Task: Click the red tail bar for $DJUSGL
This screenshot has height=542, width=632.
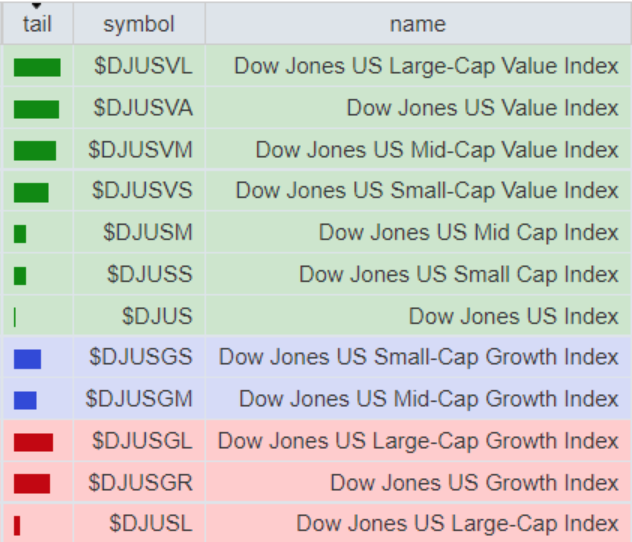Action: [x=33, y=442]
